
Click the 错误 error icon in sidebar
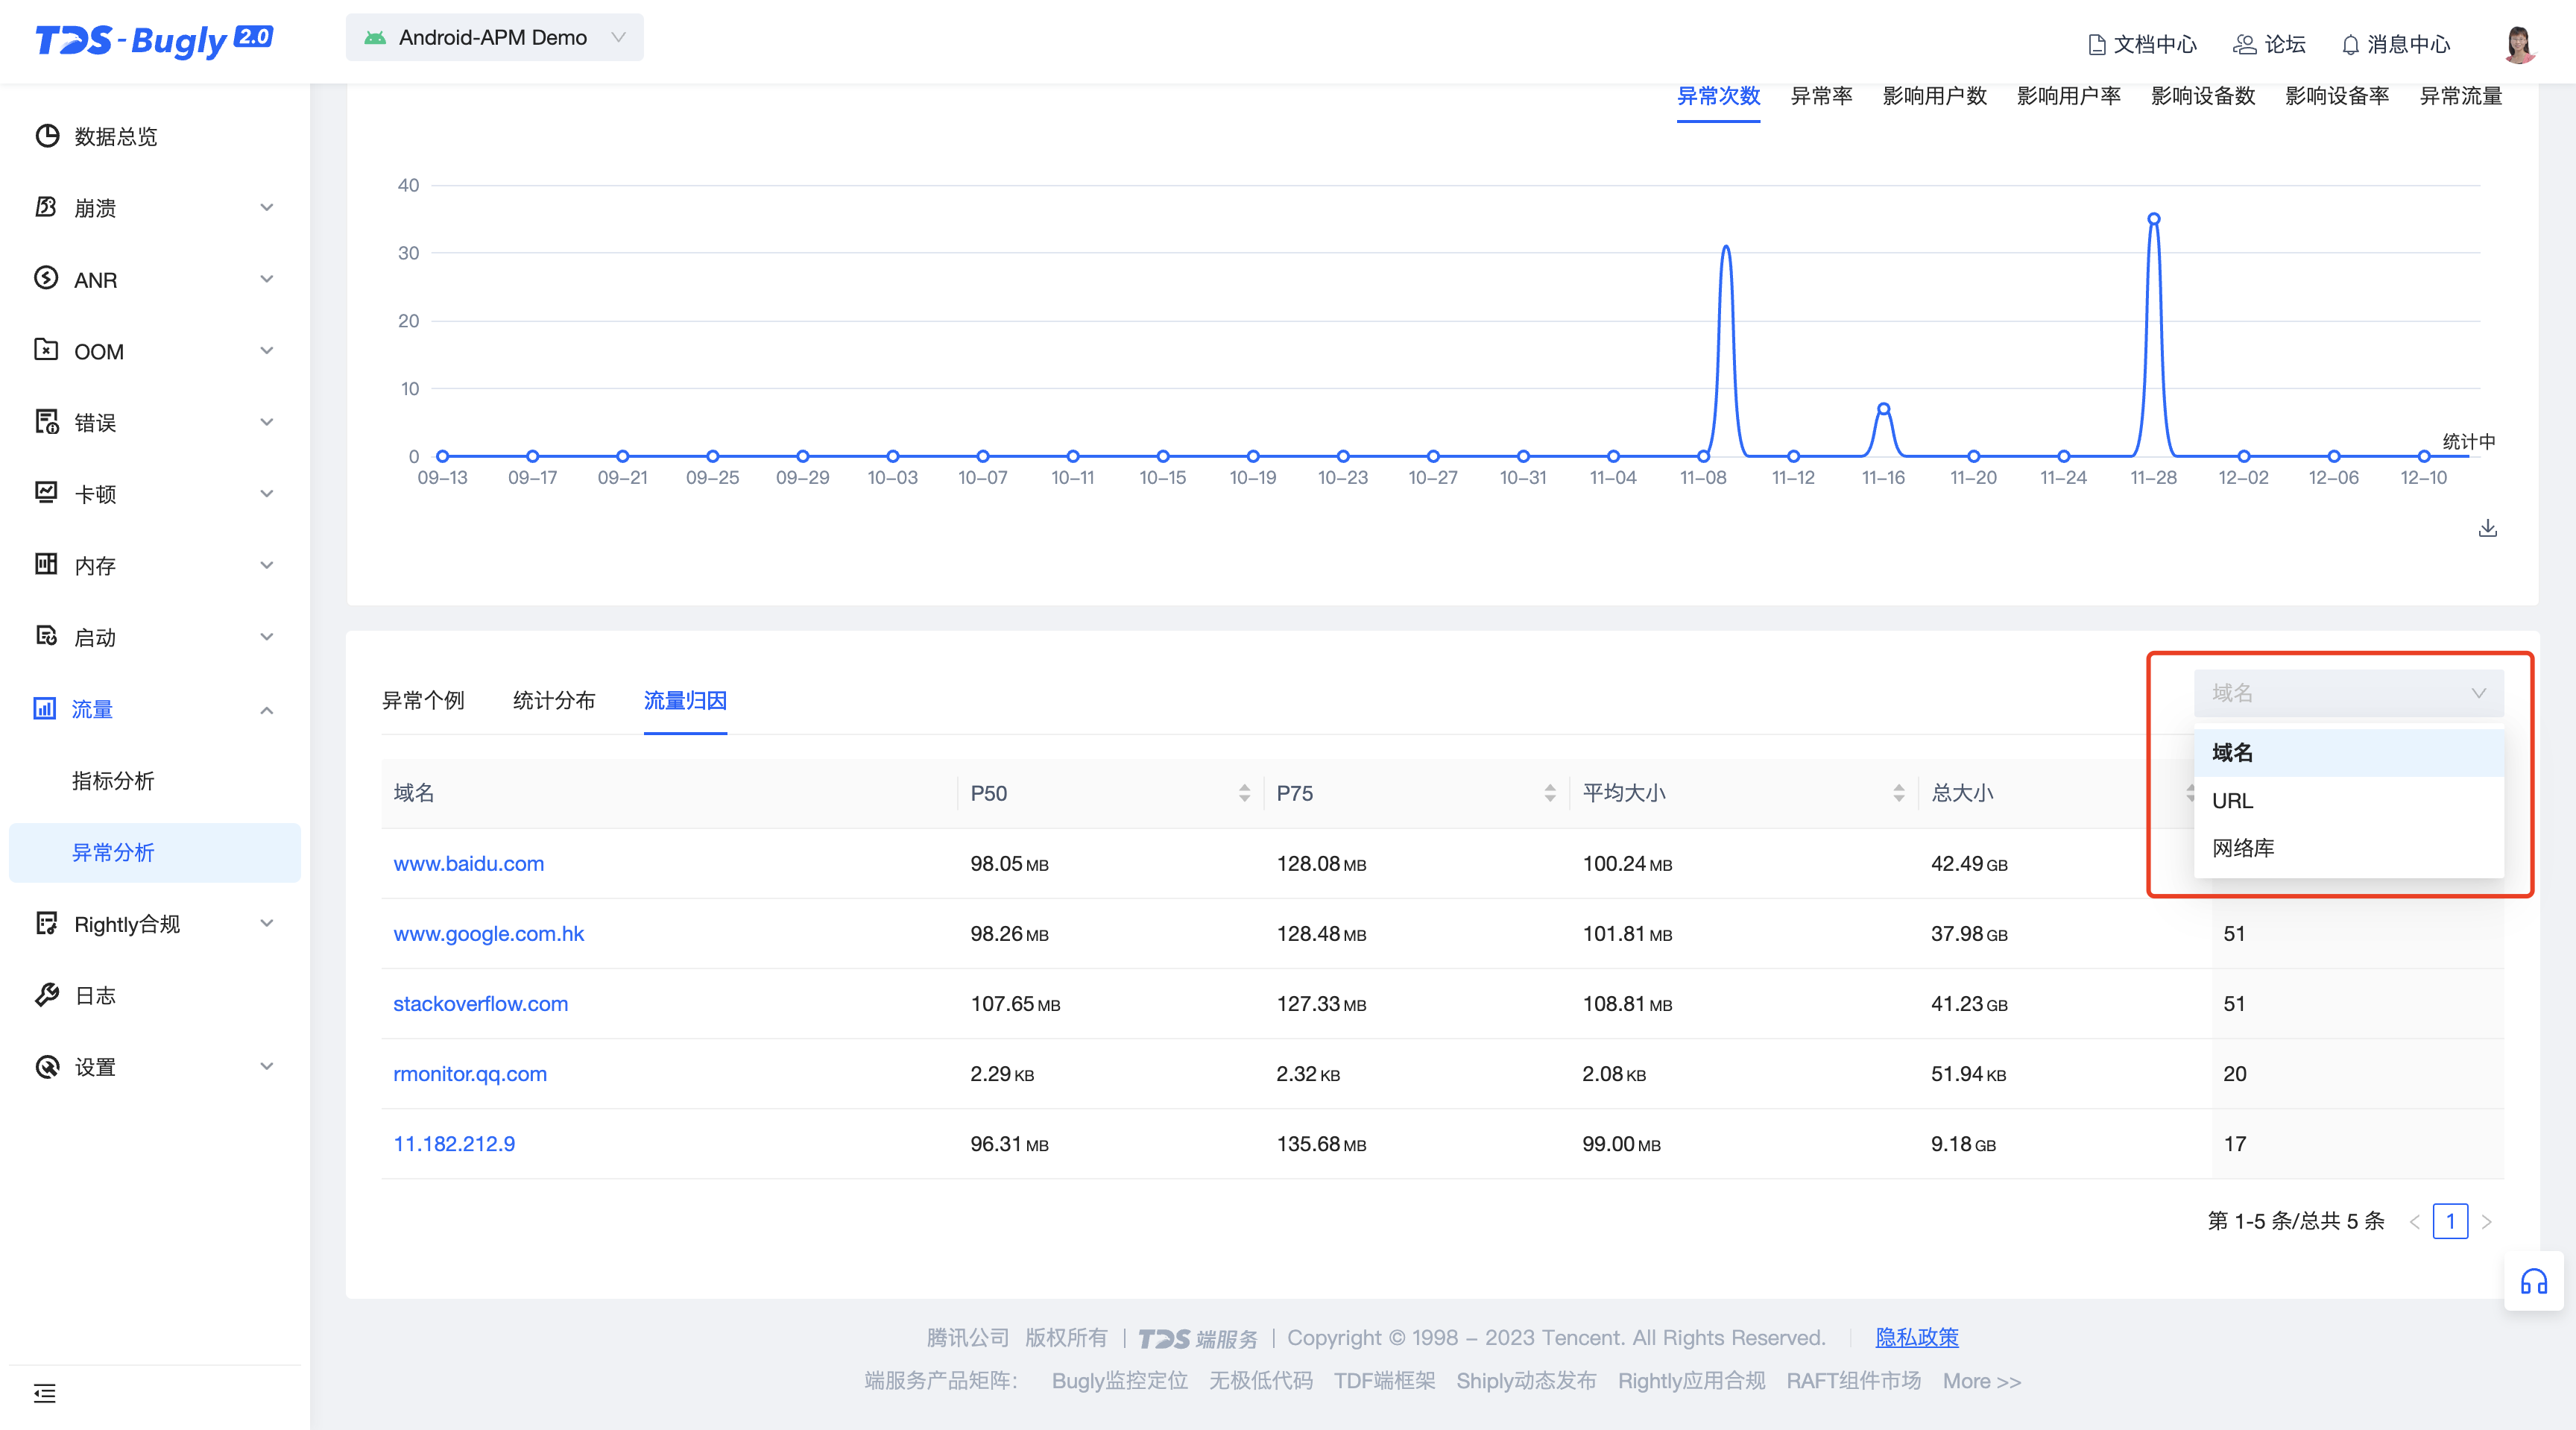pos(46,422)
